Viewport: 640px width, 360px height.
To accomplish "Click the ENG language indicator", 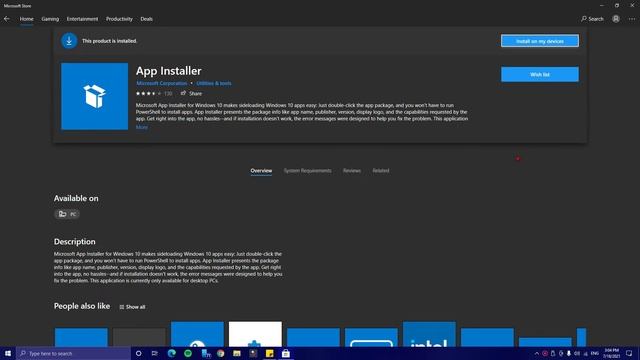I will coord(595,353).
